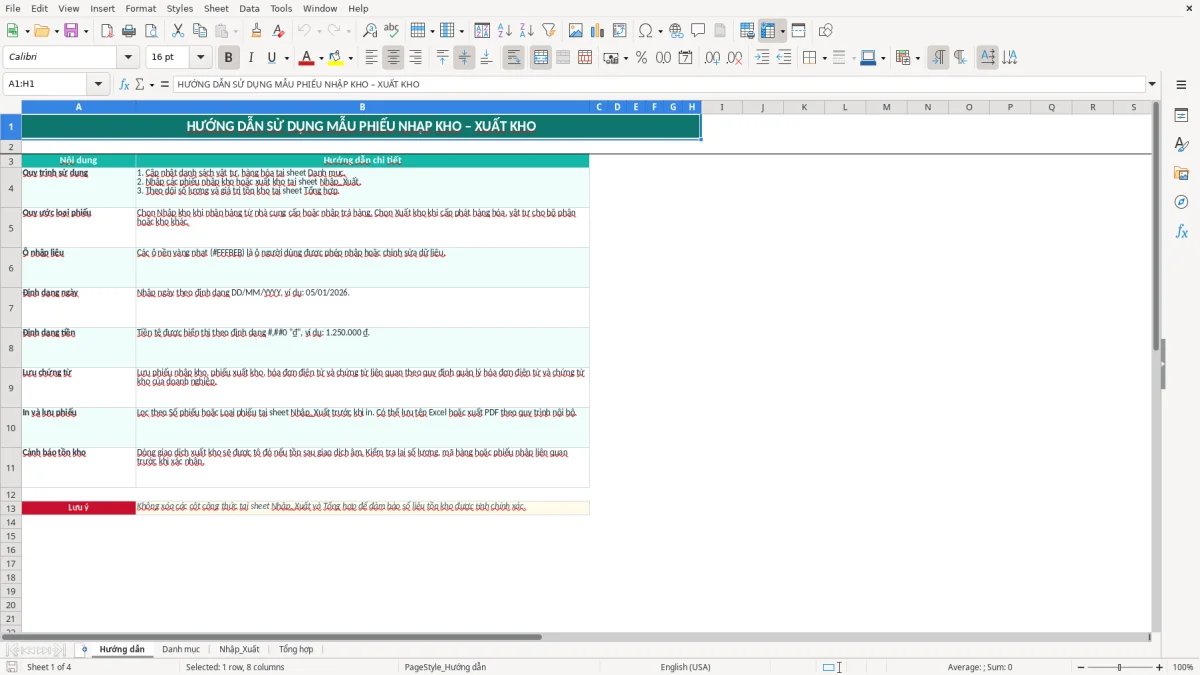
Task: Open Underline style dropdown arrow
Action: pos(286,58)
